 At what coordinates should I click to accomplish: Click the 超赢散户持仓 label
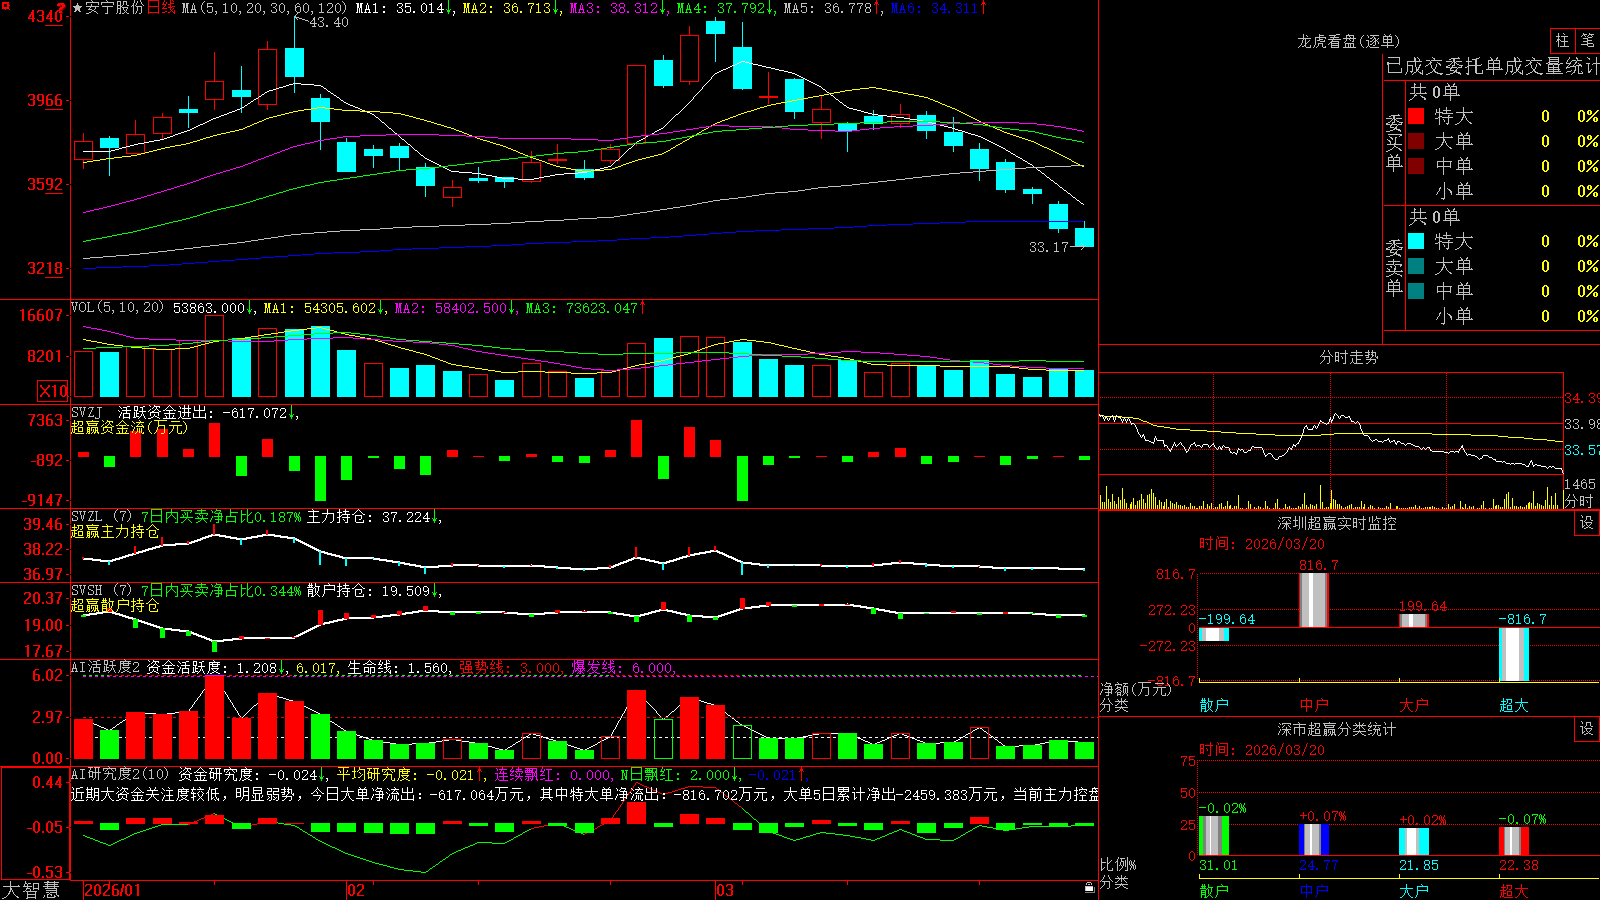coord(115,606)
